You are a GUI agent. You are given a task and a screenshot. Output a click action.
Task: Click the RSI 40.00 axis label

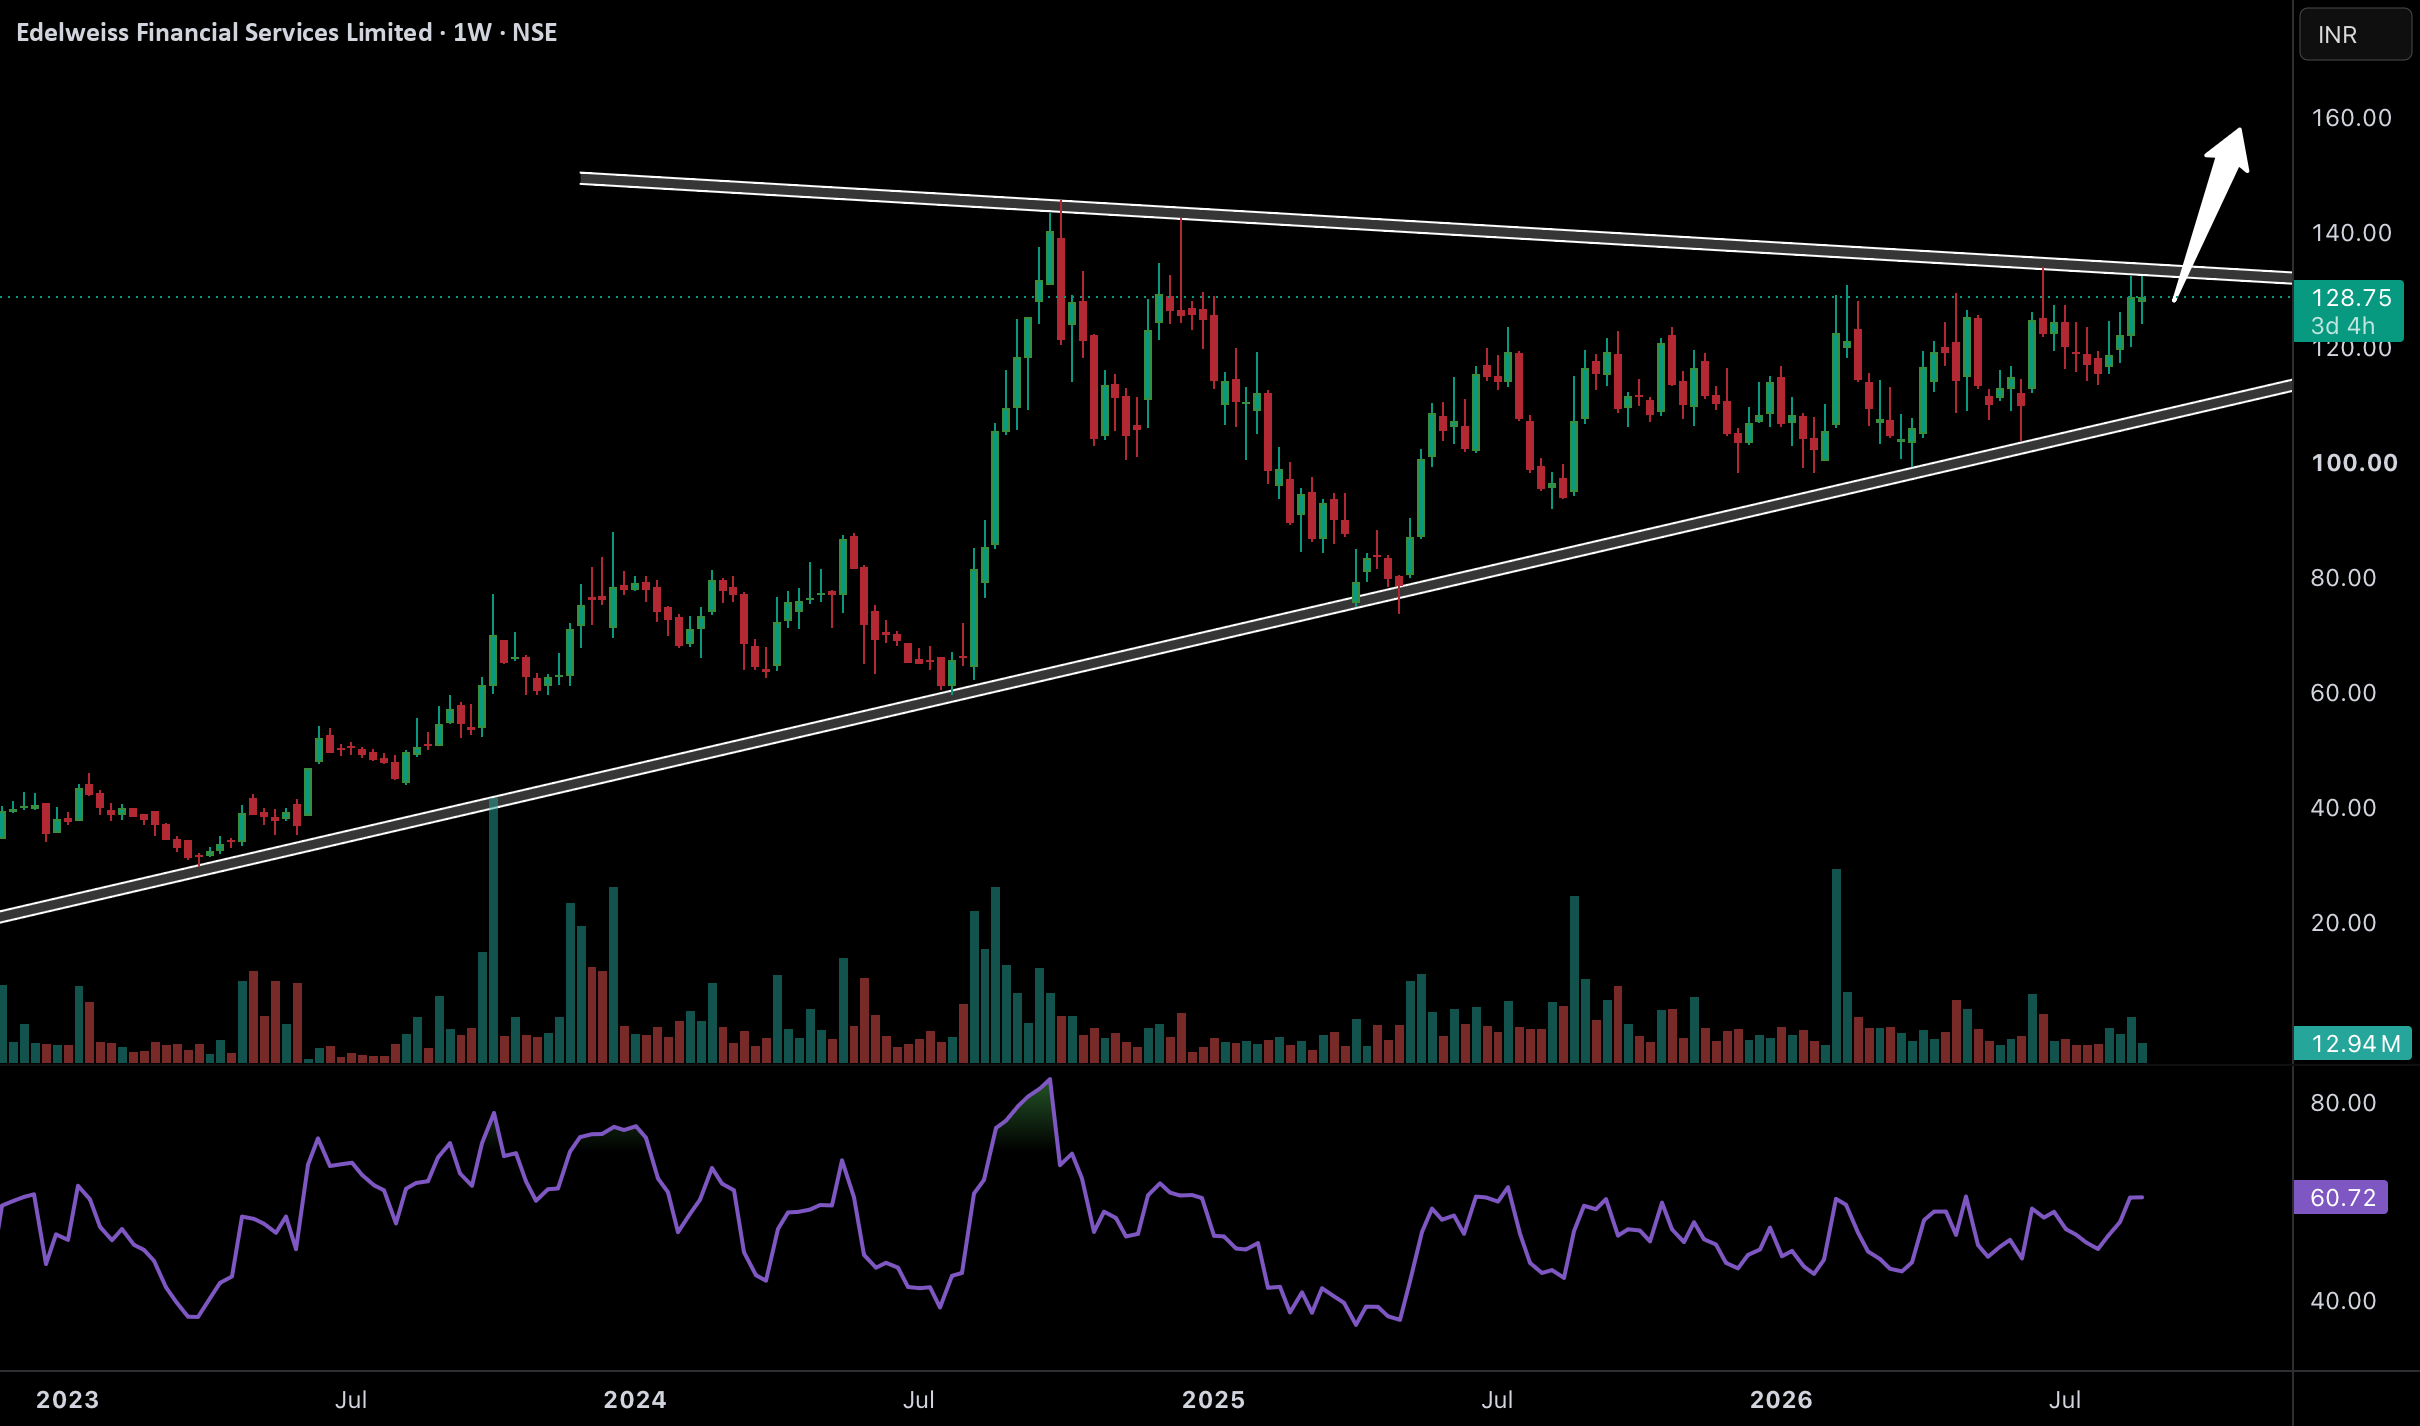coord(2343,1301)
